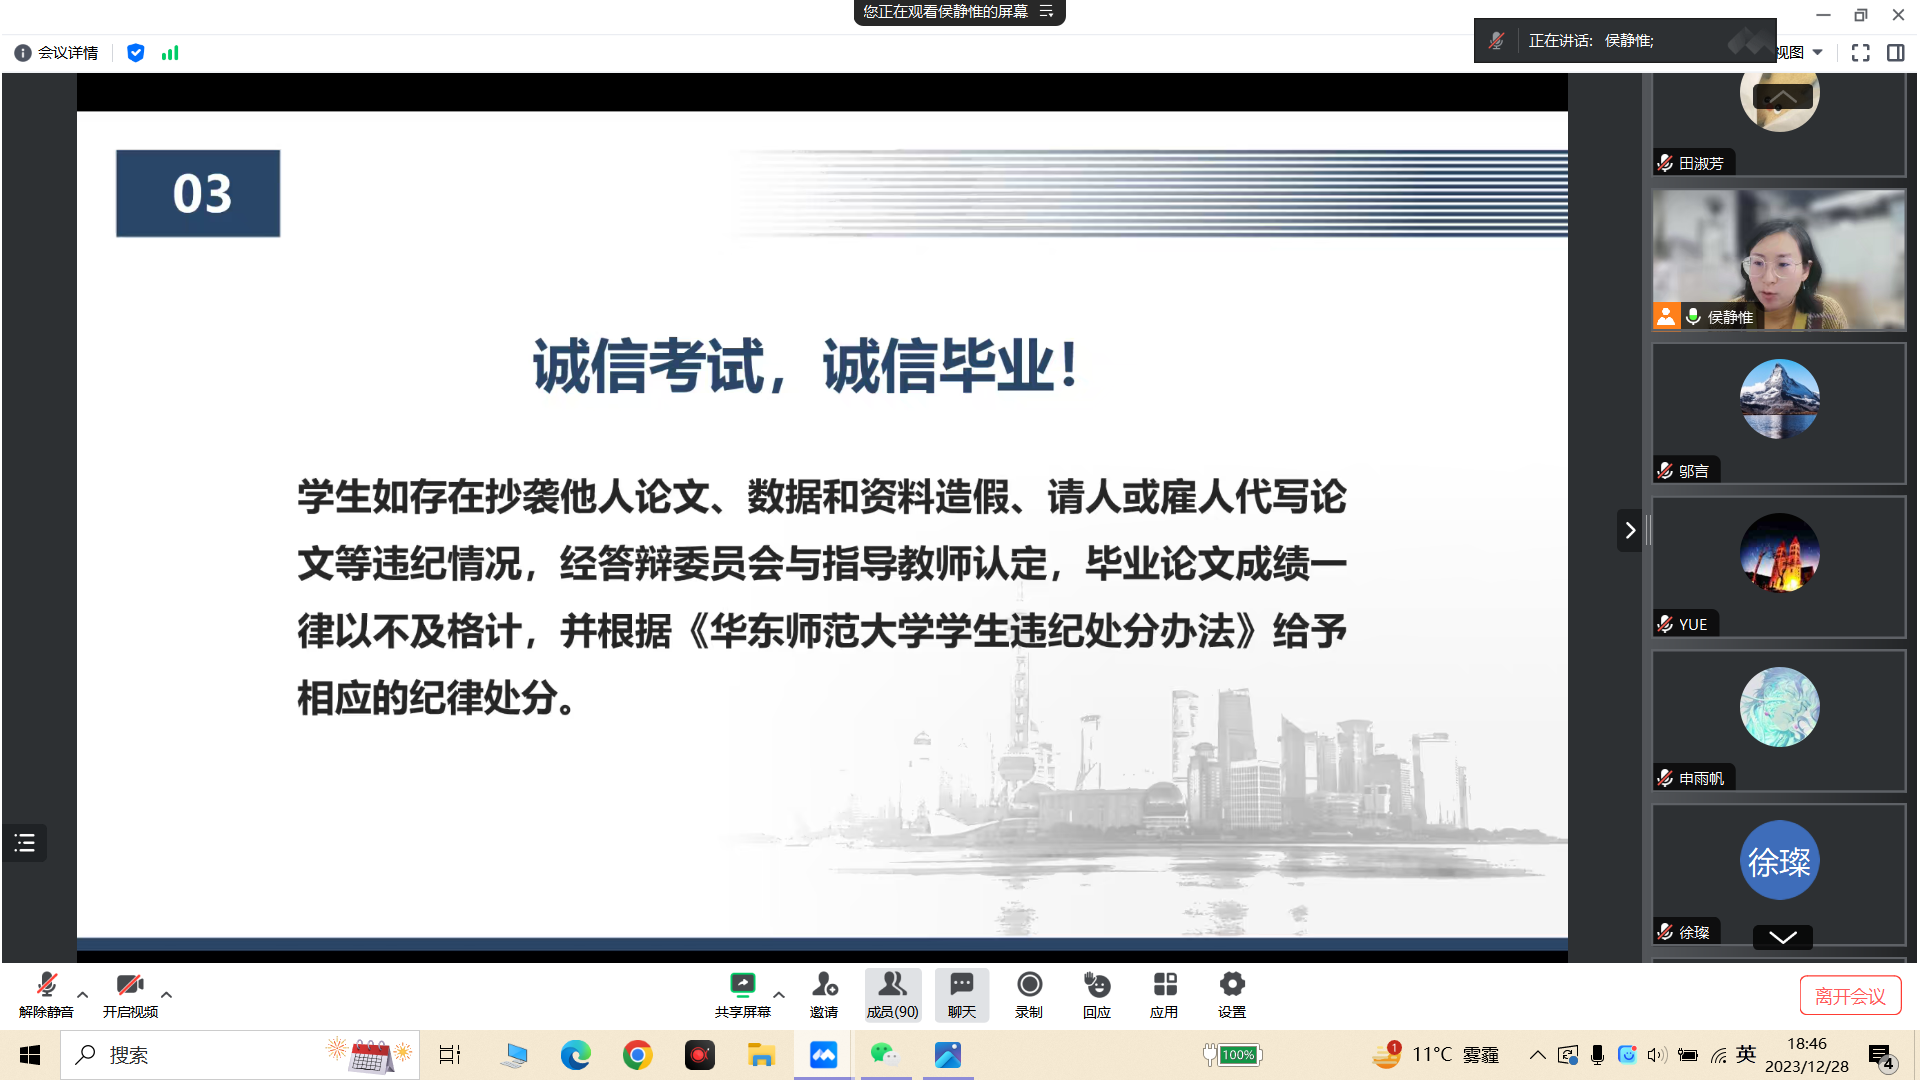The height and width of the screenshot is (1080, 1920).
Task: Collapse the participant panel with side arrow
Action: [x=1631, y=530]
